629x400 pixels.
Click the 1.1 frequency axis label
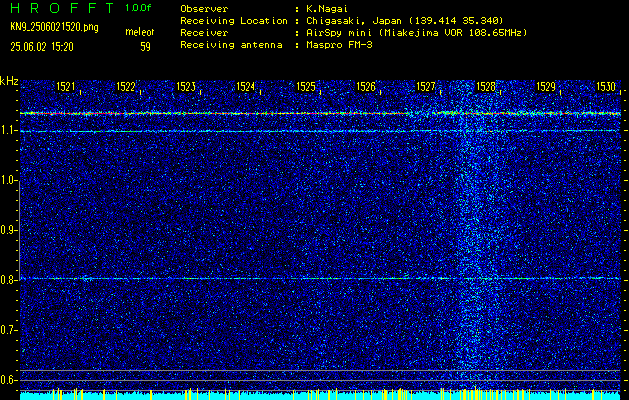click(x=8, y=130)
